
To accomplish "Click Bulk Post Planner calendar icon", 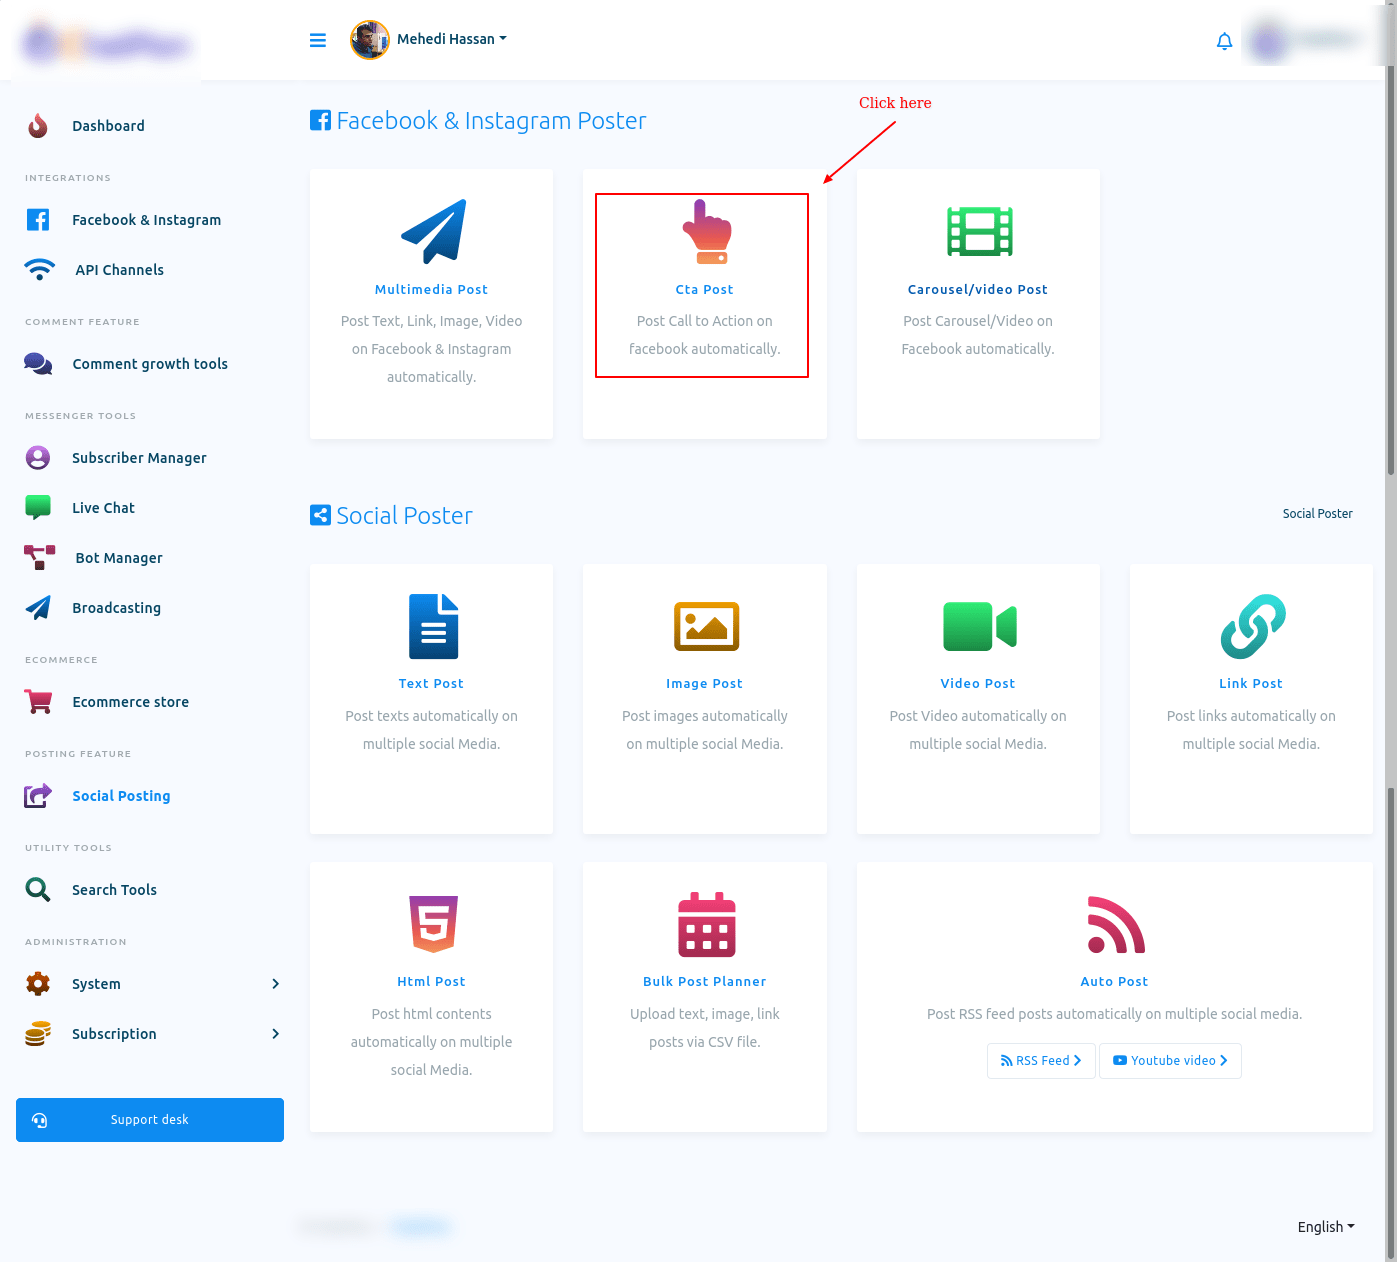I will (x=706, y=924).
